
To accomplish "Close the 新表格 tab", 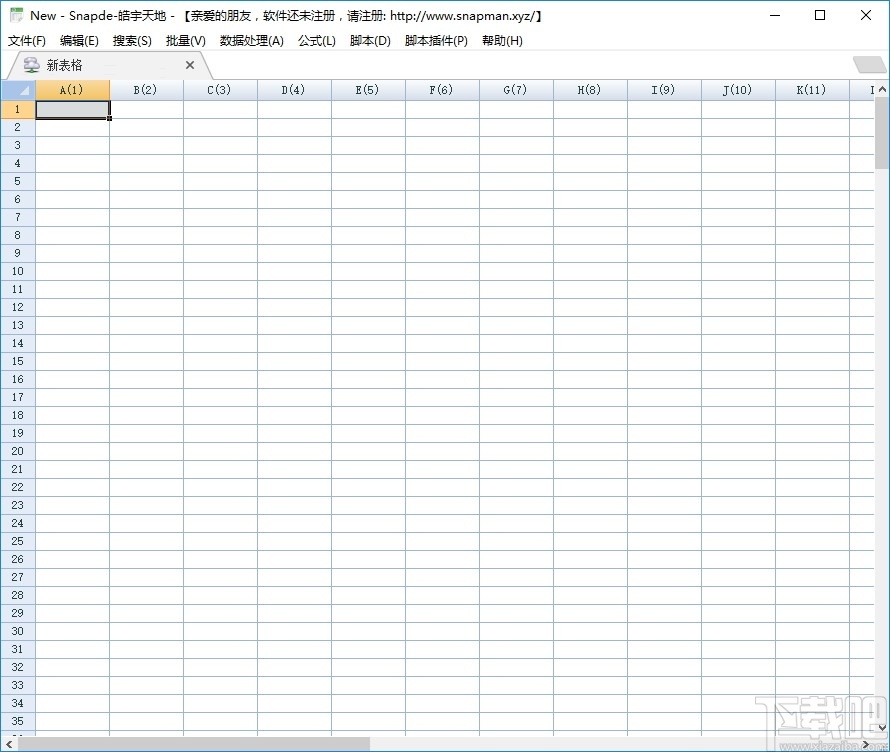I will 190,65.
